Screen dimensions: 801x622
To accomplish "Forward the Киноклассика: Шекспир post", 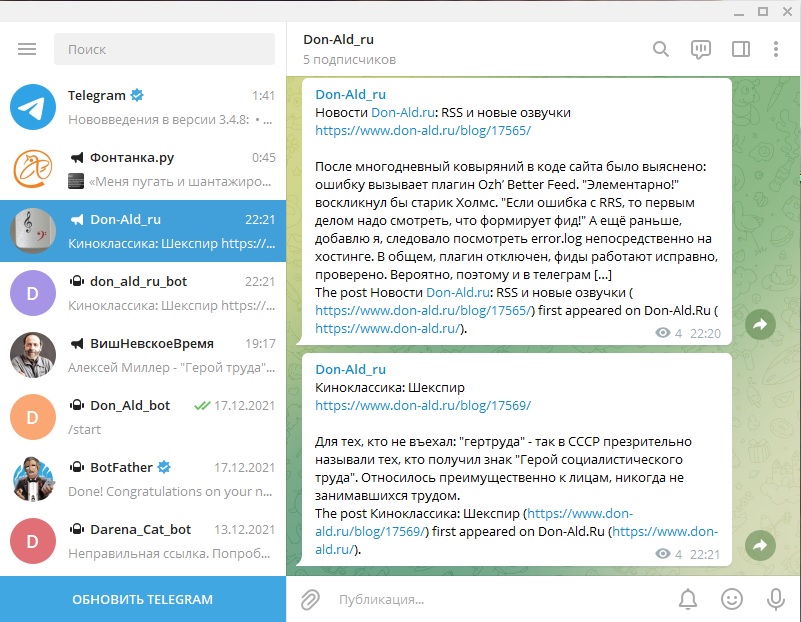I will (x=760, y=545).
